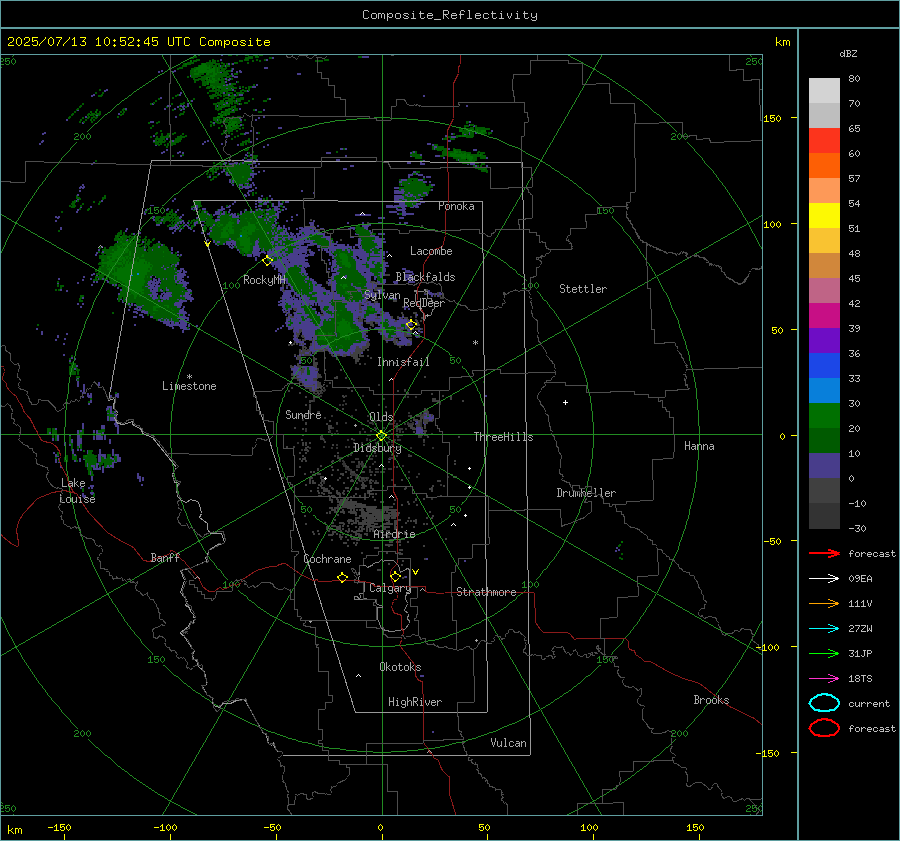
Task: Click the Drumheller city label
Action: pos(586,493)
